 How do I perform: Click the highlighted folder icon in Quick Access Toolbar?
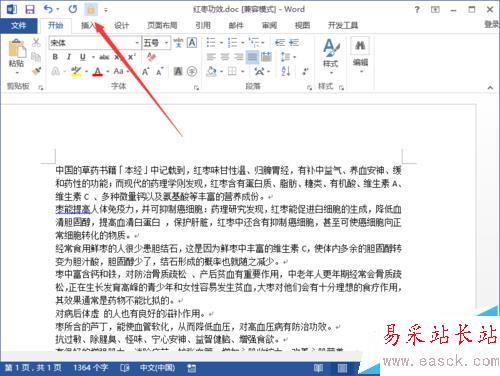click(91, 10)
